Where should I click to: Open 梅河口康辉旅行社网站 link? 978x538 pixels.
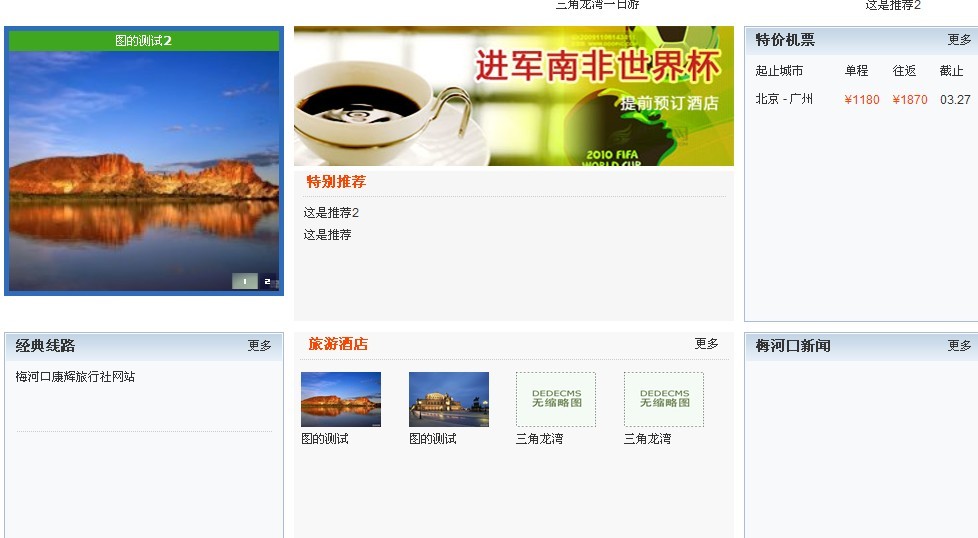75,377
